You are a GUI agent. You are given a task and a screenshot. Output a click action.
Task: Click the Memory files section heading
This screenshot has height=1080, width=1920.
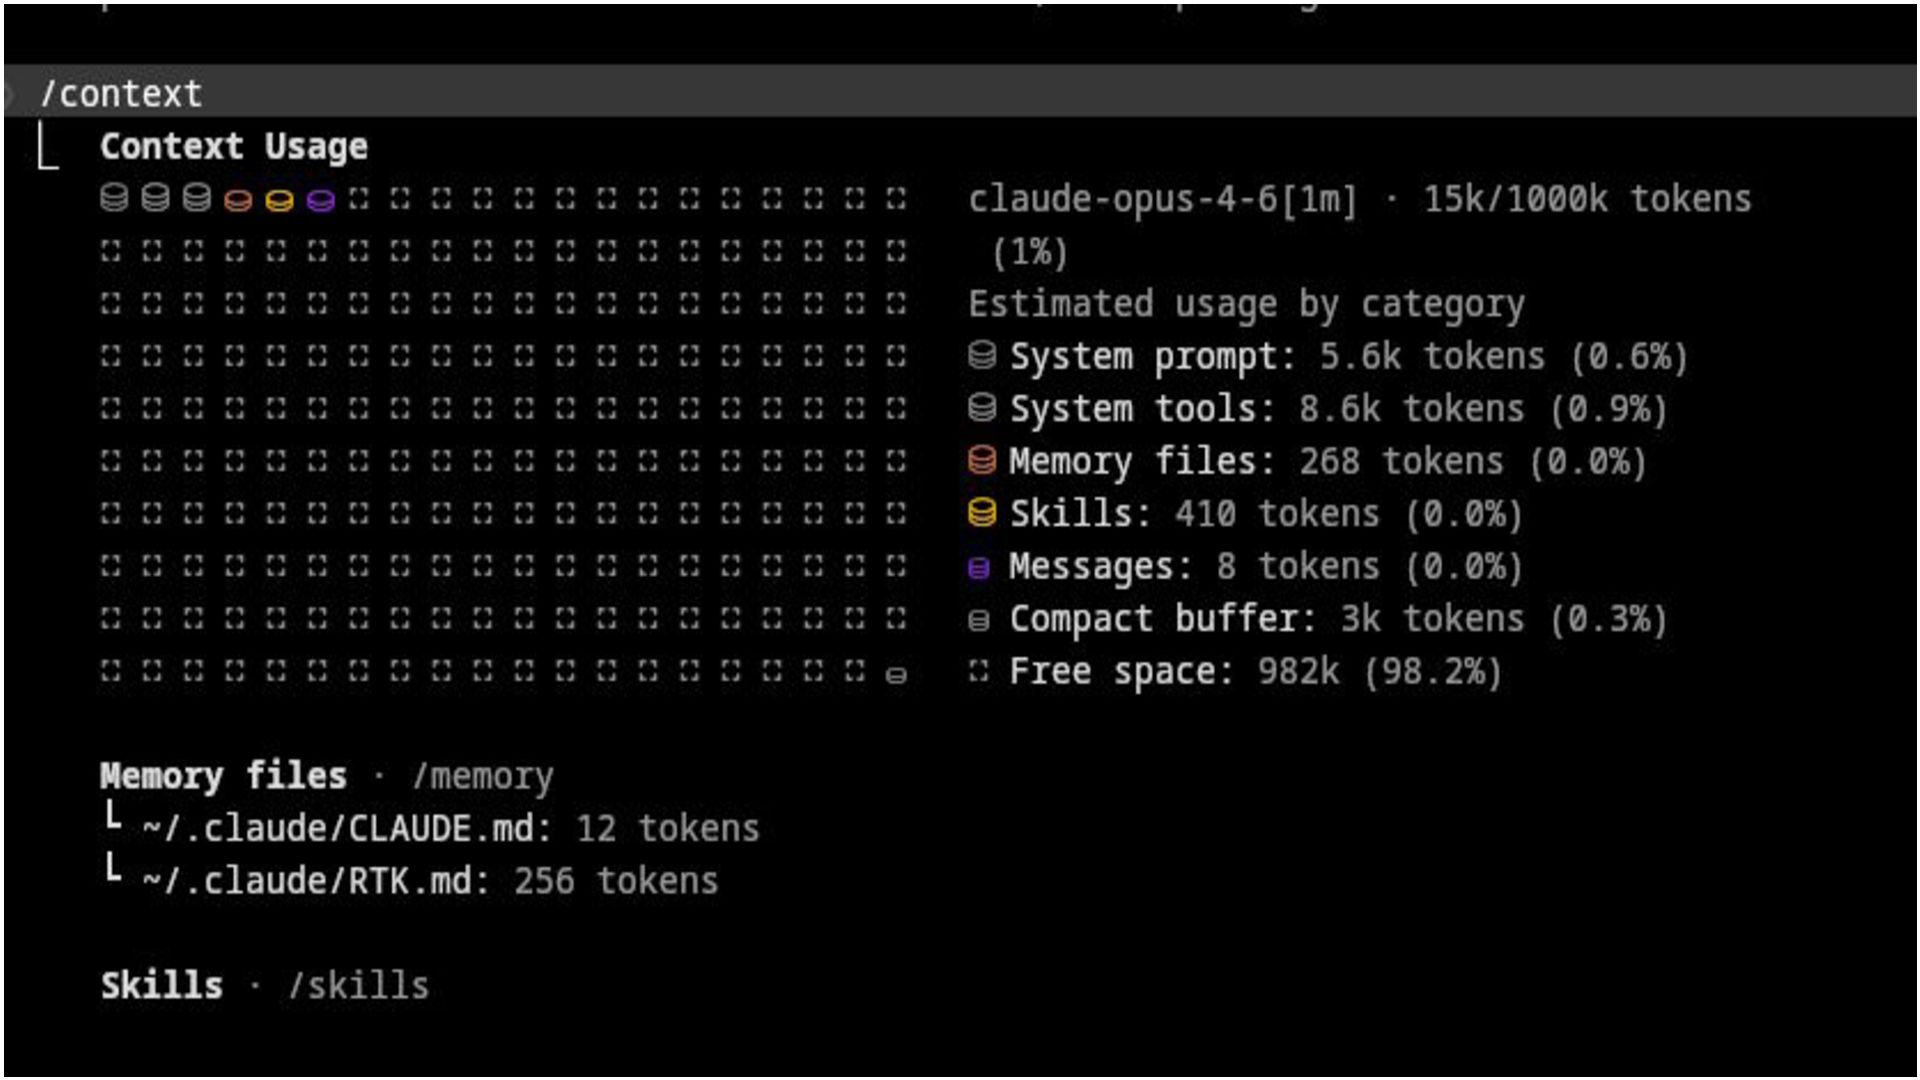(x=223, y=775)
